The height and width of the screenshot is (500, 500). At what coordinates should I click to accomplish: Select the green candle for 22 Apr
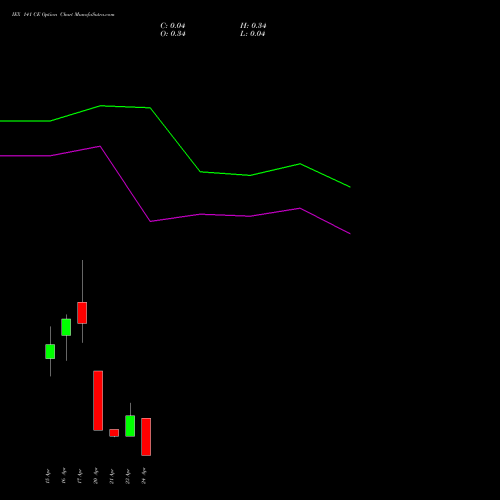130,426
